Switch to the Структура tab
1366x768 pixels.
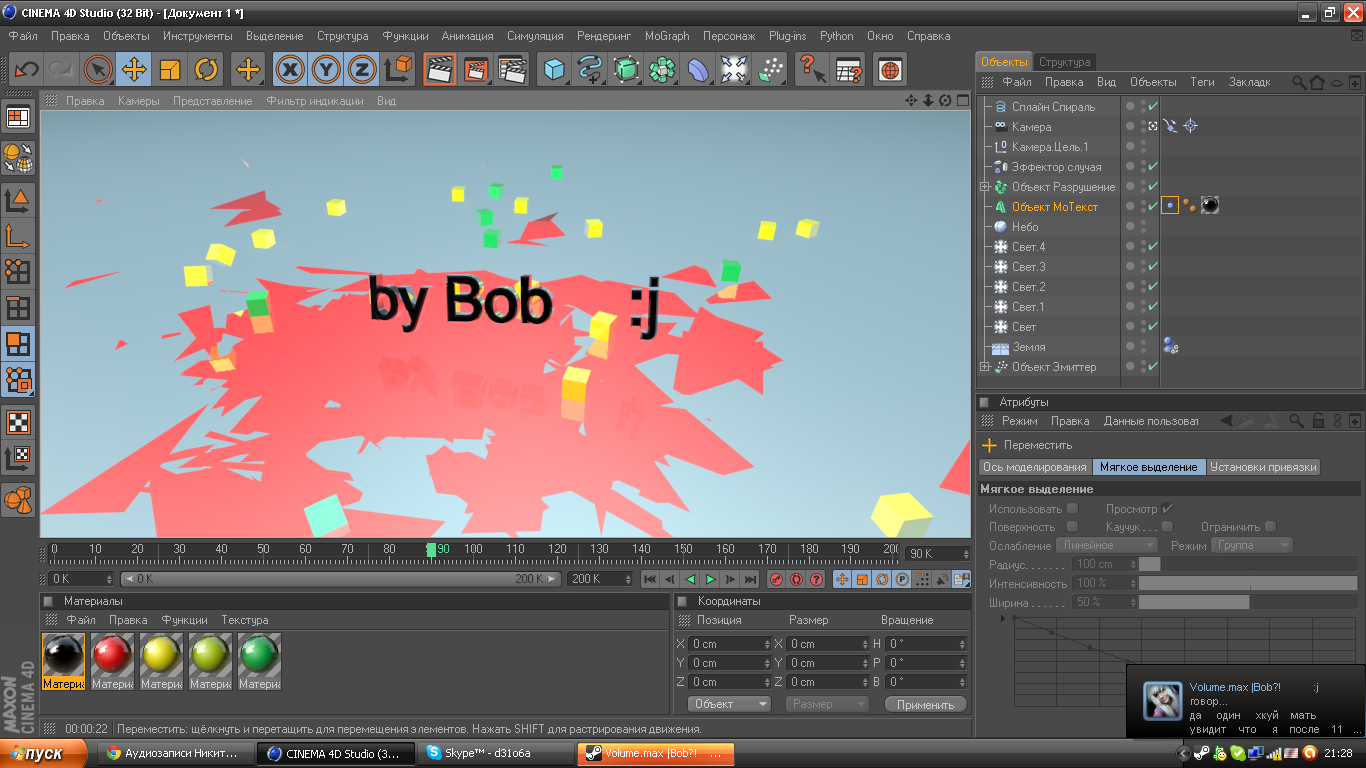click(1065, 62)
